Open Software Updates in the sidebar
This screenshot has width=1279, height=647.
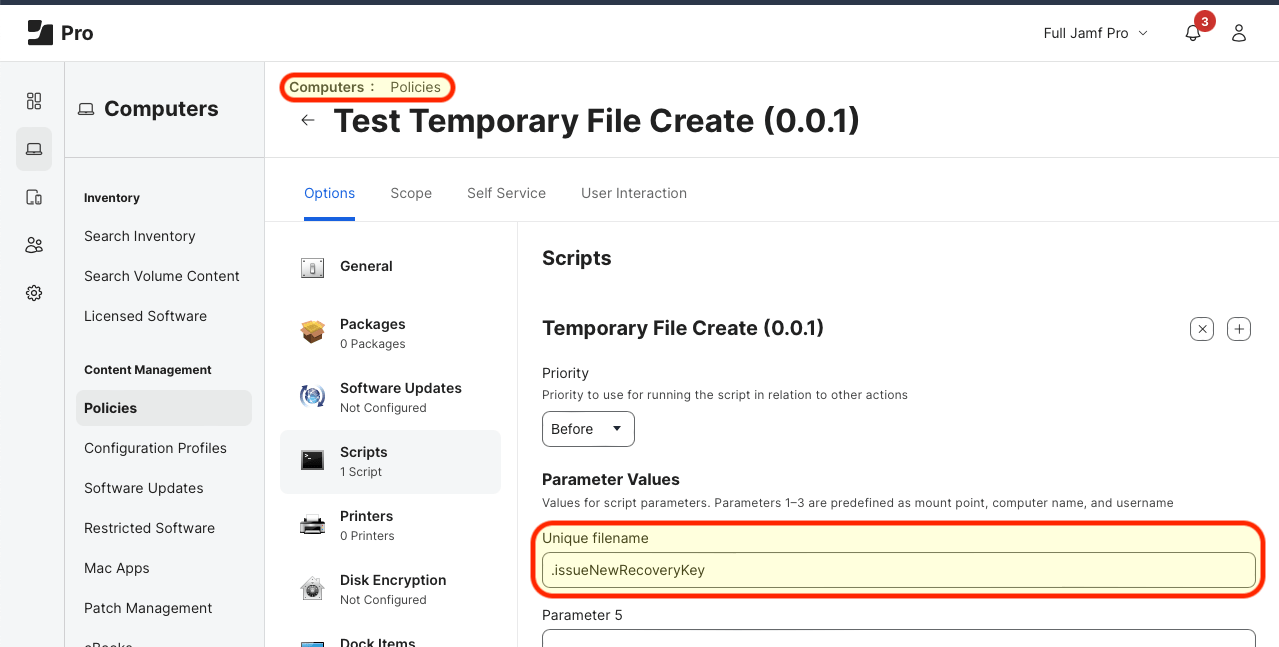[x=144, y=488]
